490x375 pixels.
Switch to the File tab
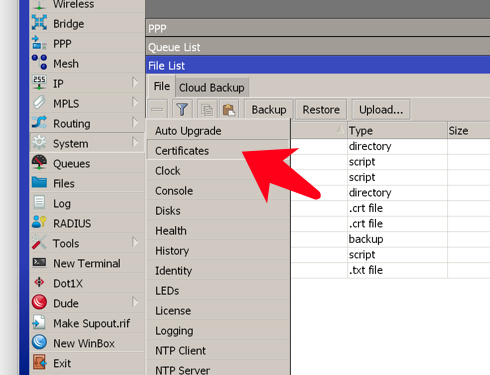162,87
